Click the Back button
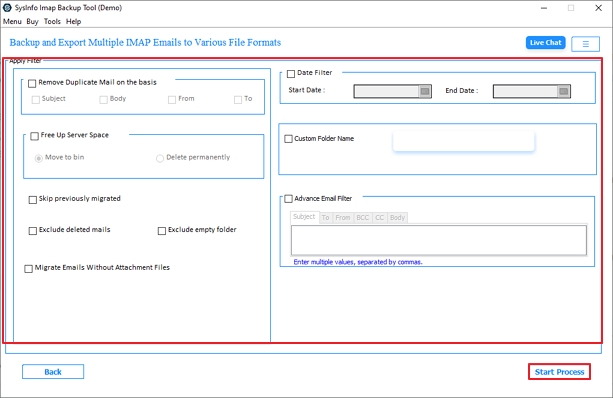613x398 pixels. pos(53,372)
